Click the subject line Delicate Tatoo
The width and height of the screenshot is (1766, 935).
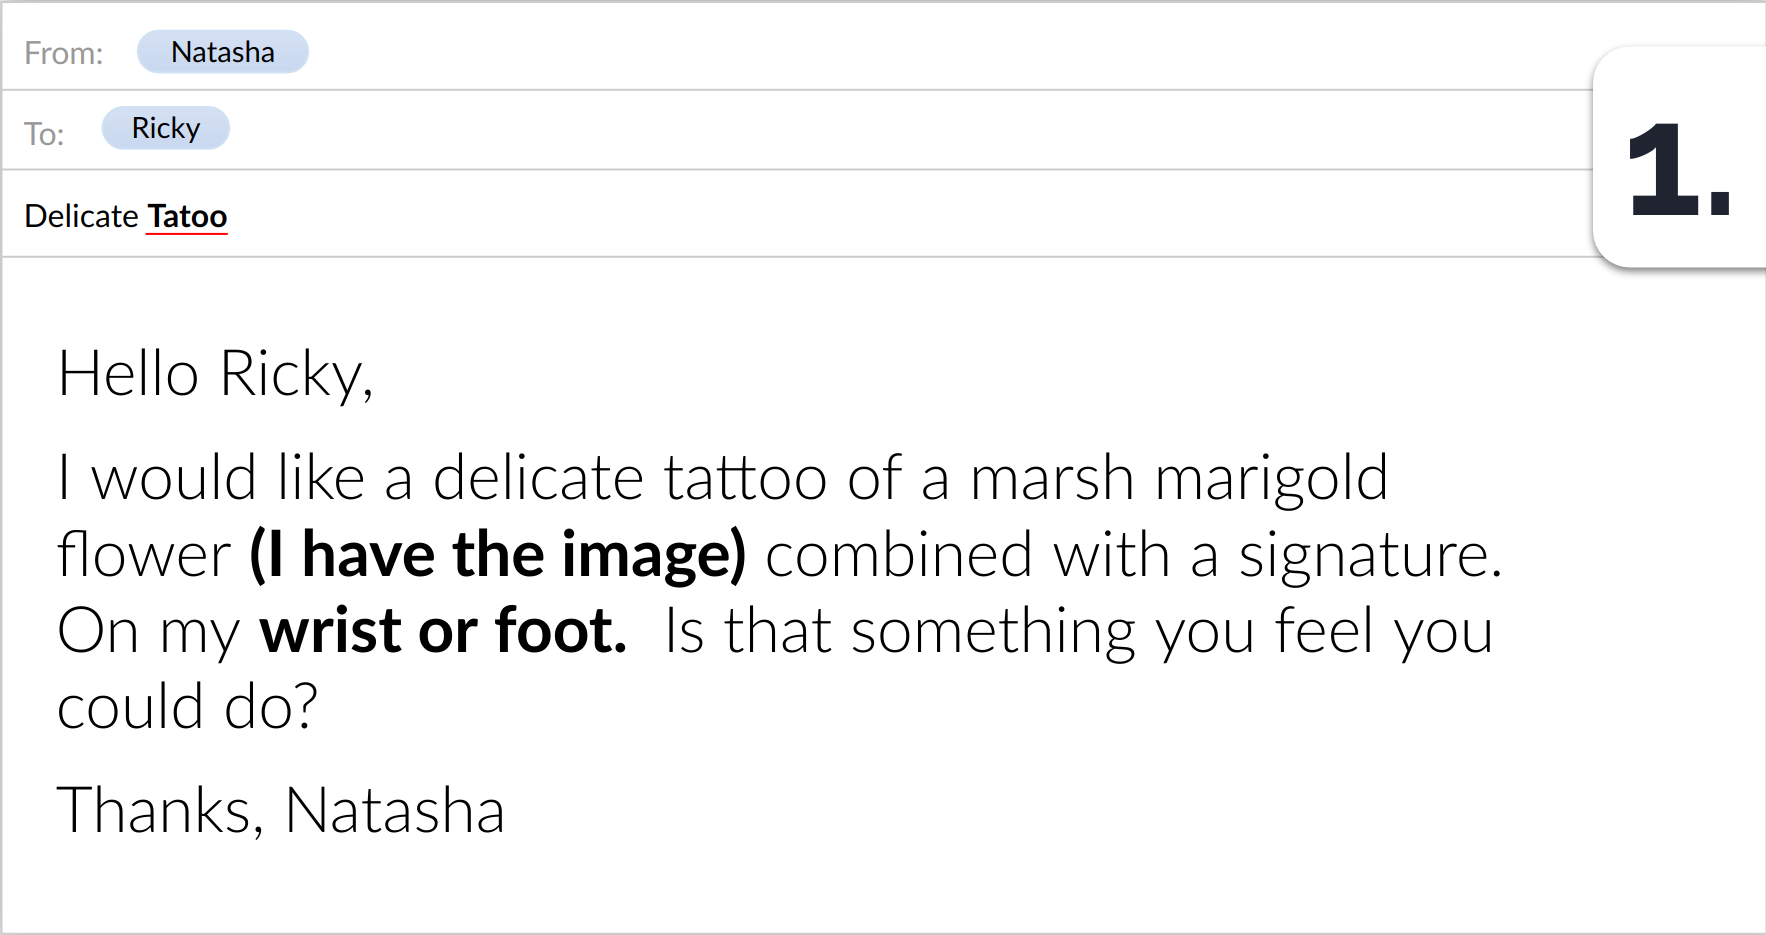125,215
